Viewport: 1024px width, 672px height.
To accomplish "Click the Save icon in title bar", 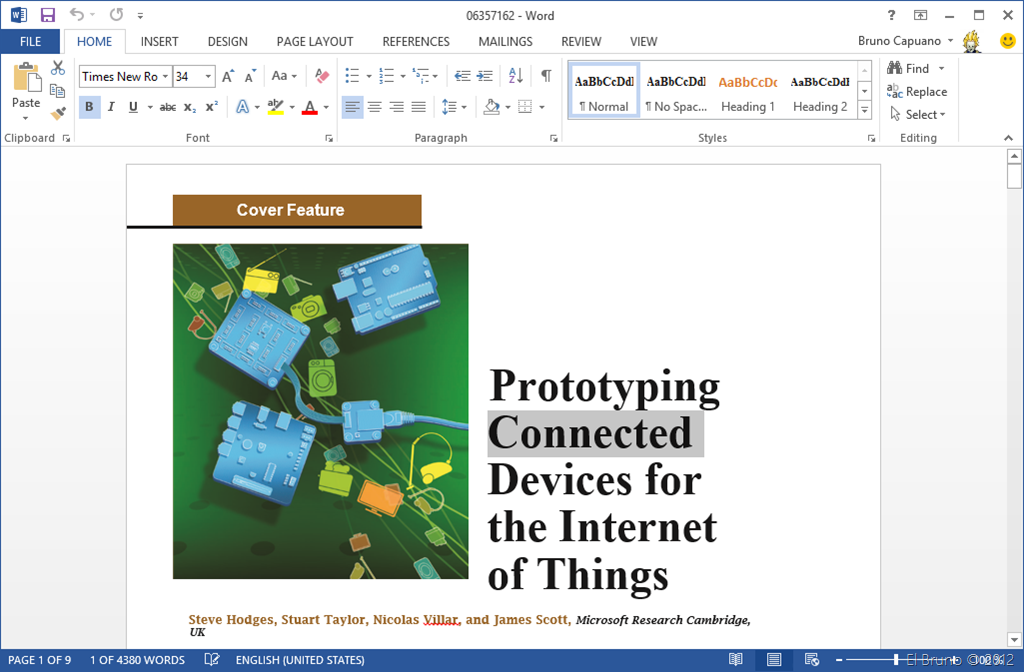I will pyautogui.click(x=48, y=15).
